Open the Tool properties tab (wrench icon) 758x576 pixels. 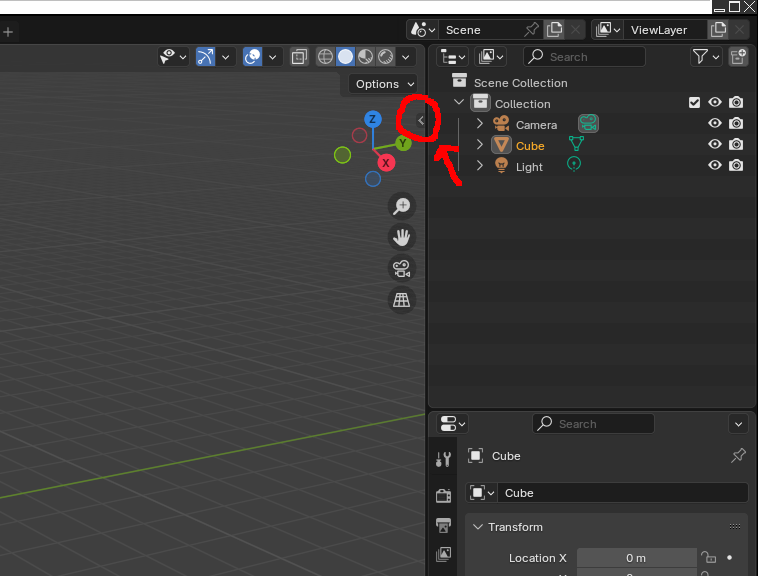pos(444,459)
